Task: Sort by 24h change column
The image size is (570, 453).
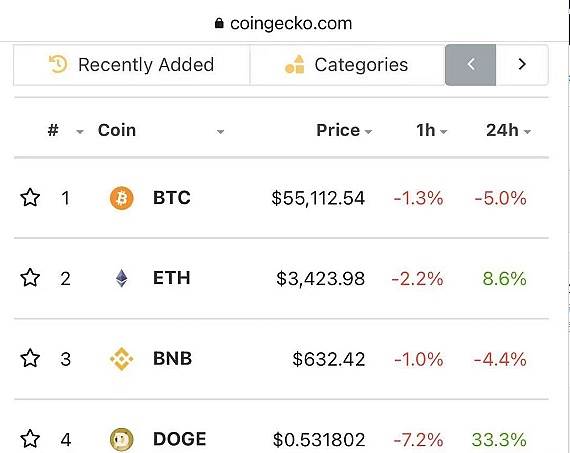Action: click(508, 130)
